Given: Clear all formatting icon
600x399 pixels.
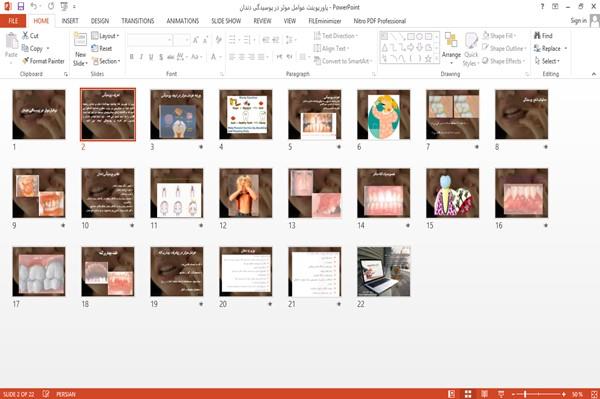Looking at the screenshot, I should (218, 40).
